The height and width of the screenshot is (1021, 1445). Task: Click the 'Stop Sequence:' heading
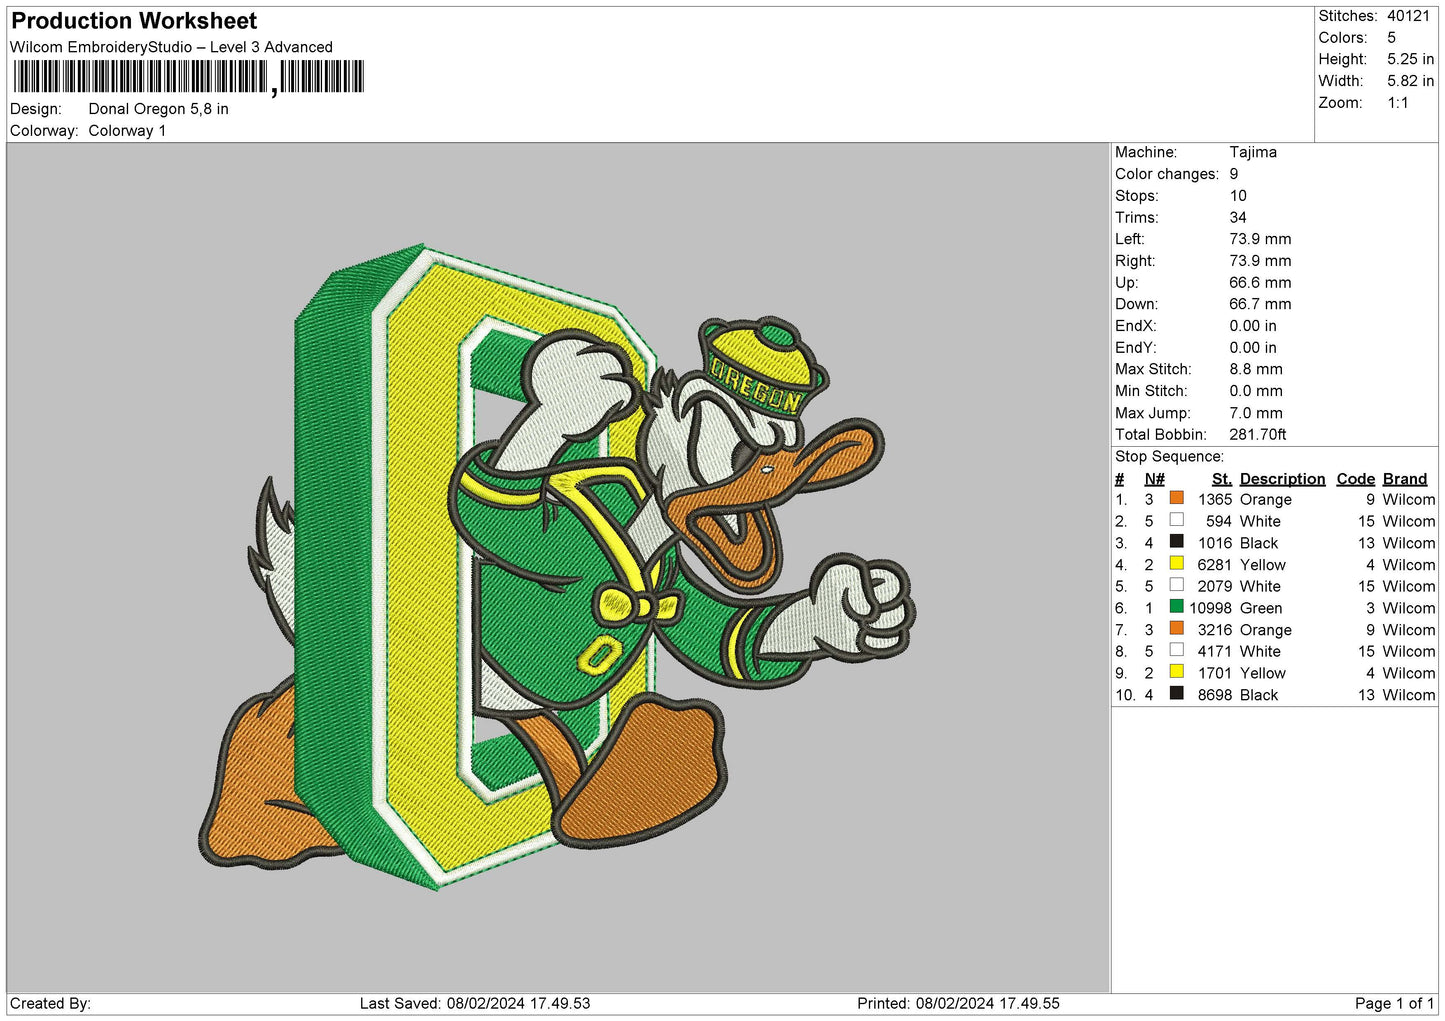(1169, 457)
